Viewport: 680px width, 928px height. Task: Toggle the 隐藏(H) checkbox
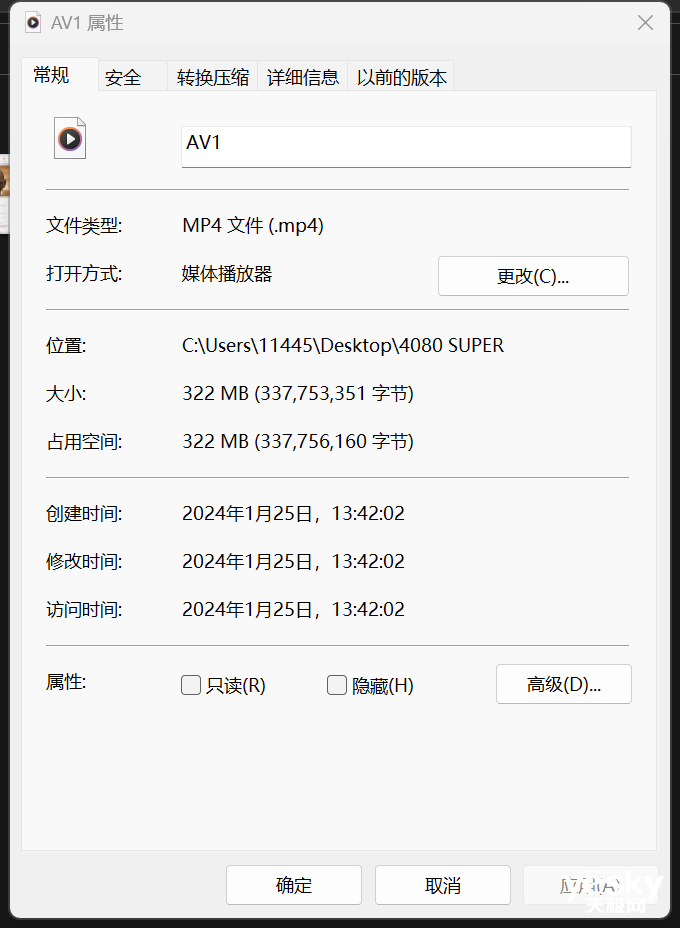click(x=337, y=685)
